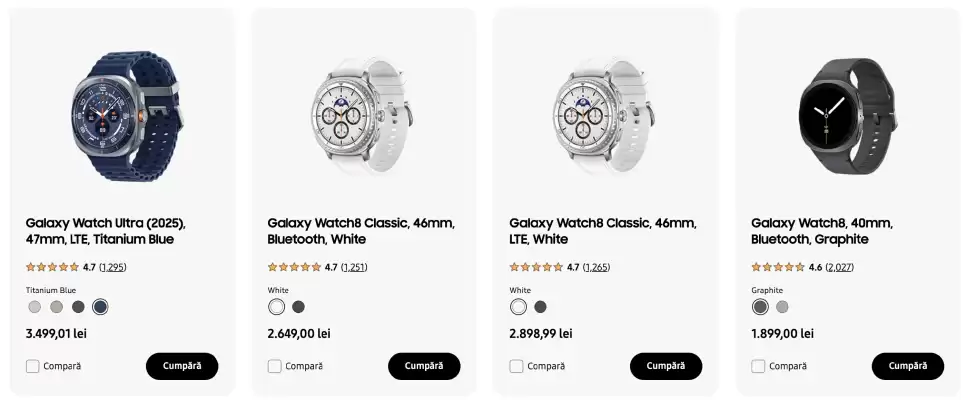
Task: Open 2.027 reviews link for Galaxy Watch8
Action: coord(840,267)
